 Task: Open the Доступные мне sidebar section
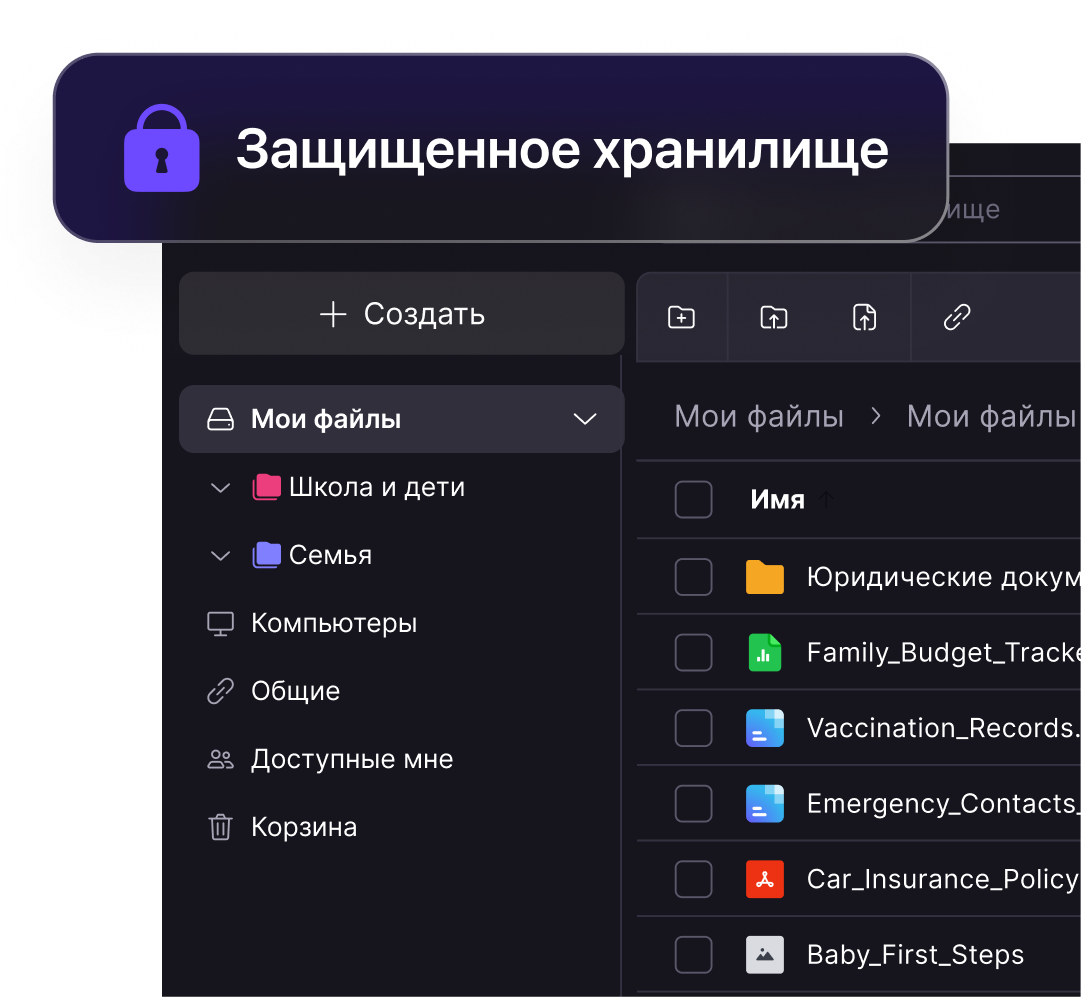330,759
